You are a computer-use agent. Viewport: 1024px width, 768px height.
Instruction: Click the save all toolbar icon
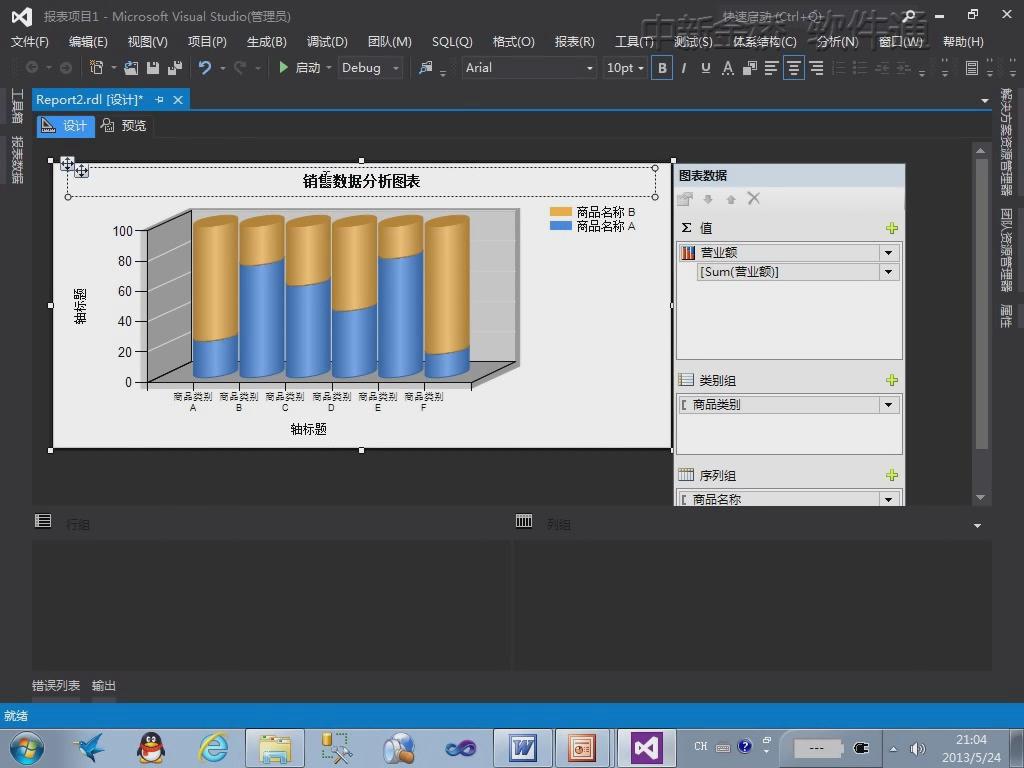174,67
